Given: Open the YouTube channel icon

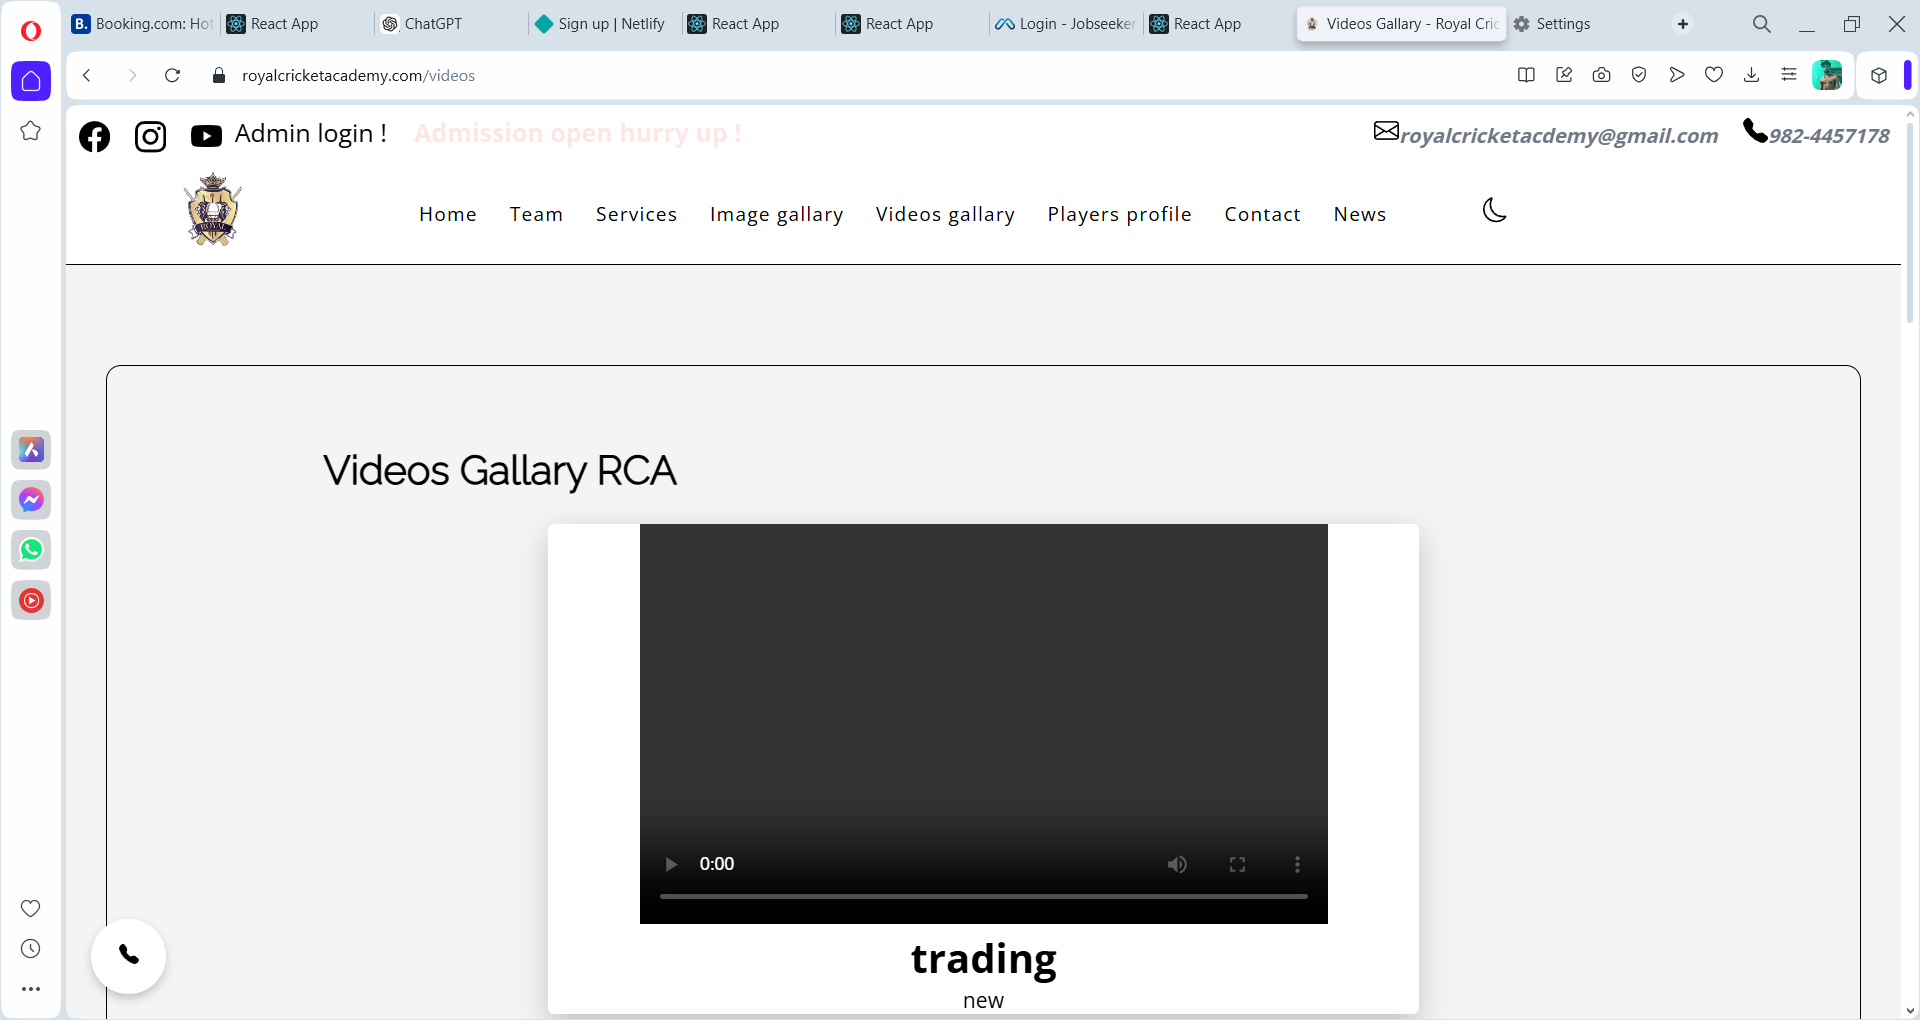Looking at the screenshot, I should coord(206,136).
